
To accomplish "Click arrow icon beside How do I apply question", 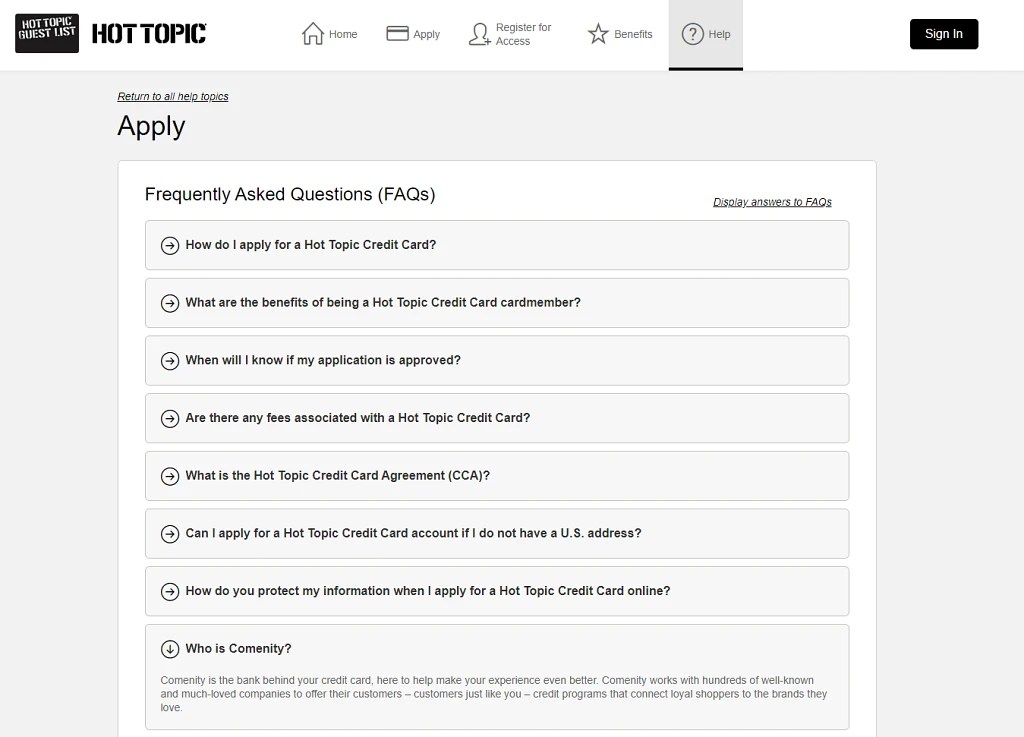I will click(x=170, y=245).
